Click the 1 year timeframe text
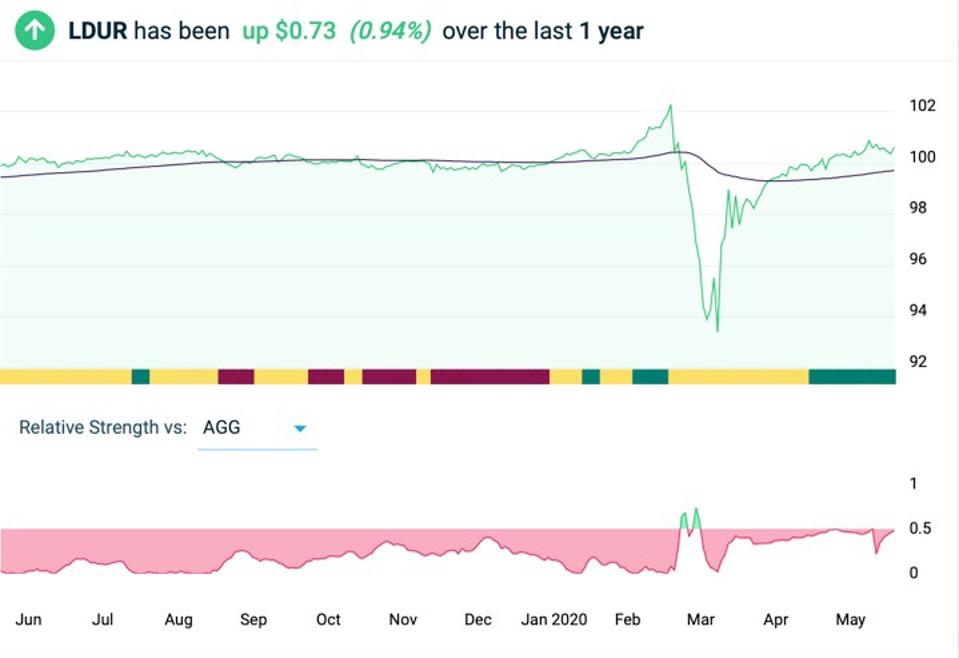The height and width of the screenshot is (658, 959). (611, 31)
